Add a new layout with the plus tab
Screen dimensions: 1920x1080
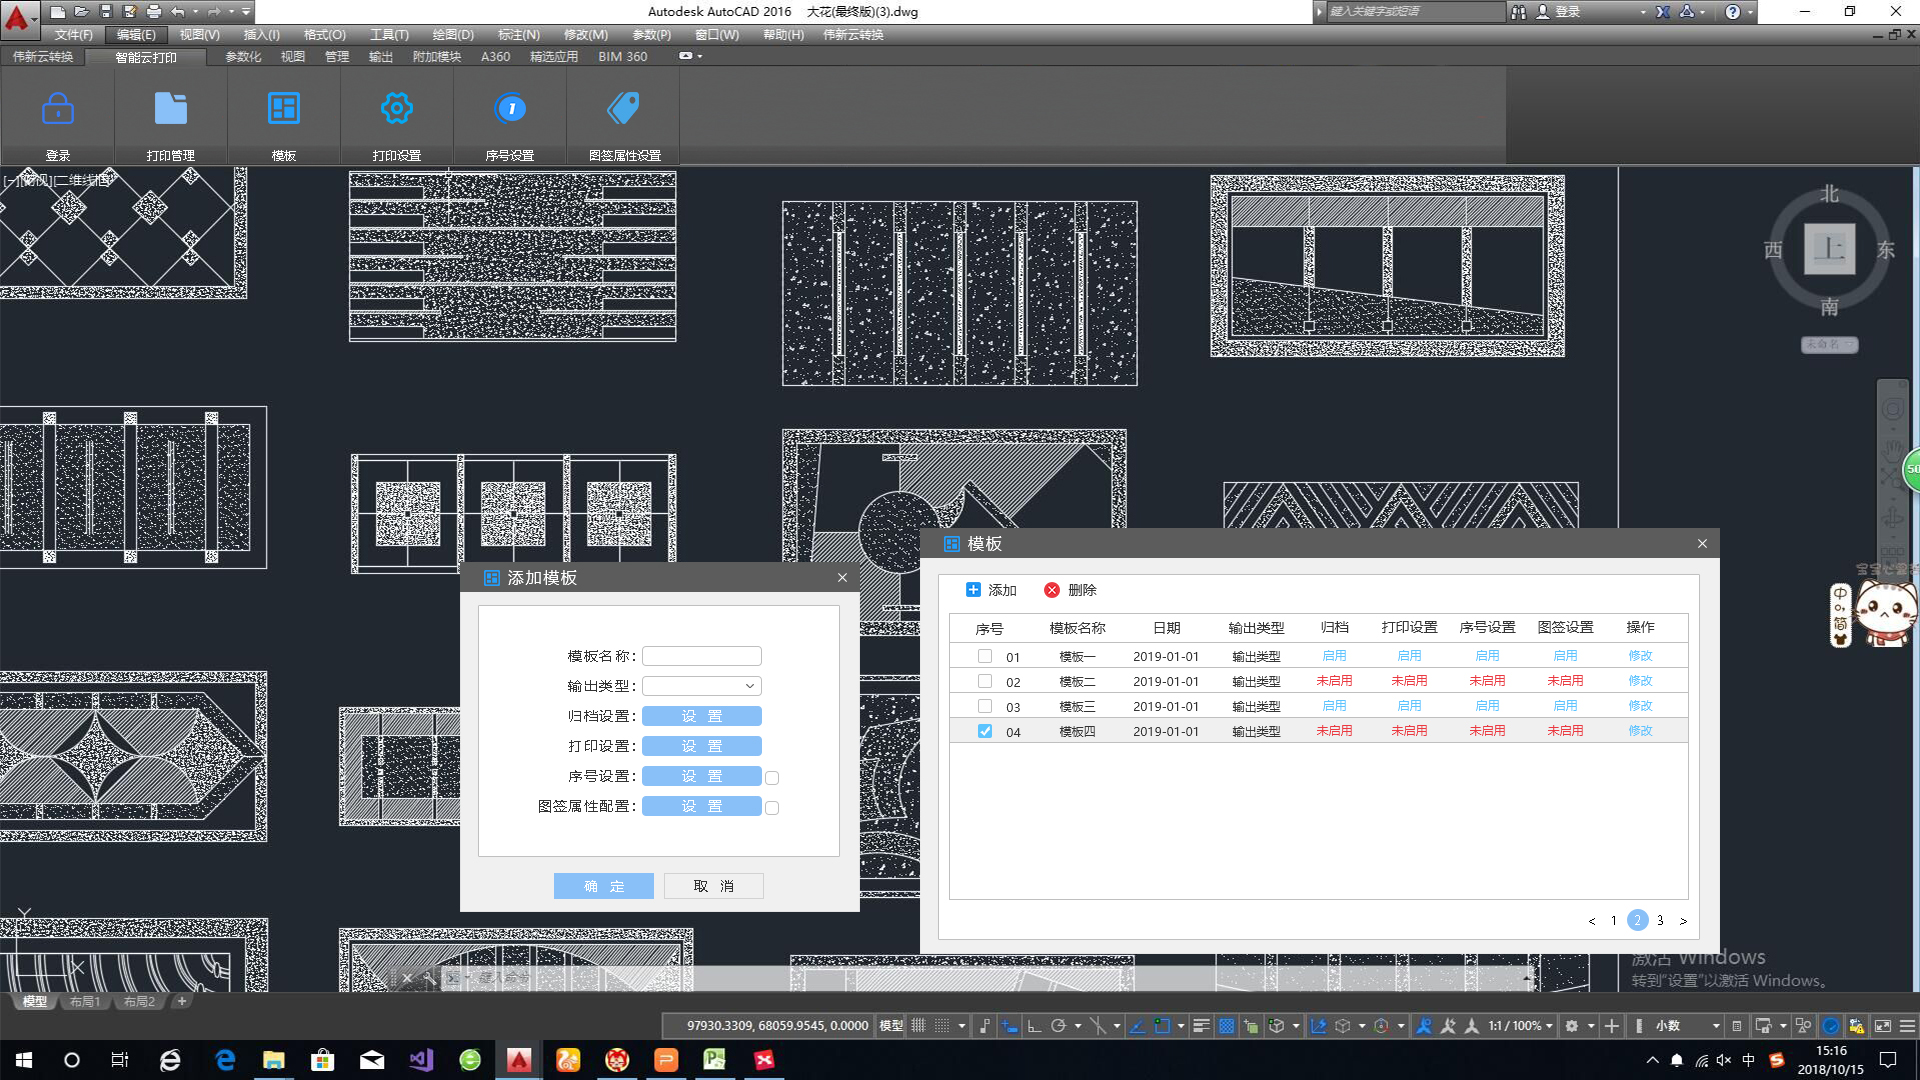click(181, 1001)
